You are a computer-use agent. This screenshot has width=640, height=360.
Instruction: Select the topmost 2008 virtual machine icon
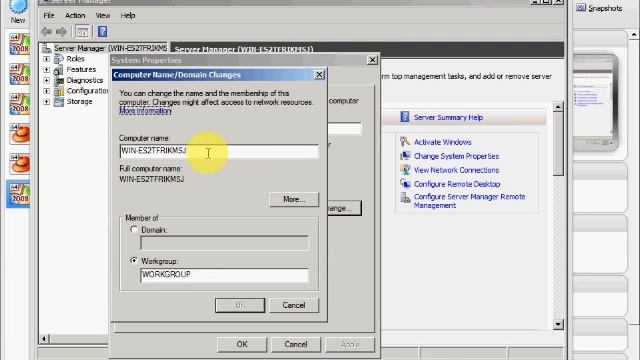[x=19, y=44]
